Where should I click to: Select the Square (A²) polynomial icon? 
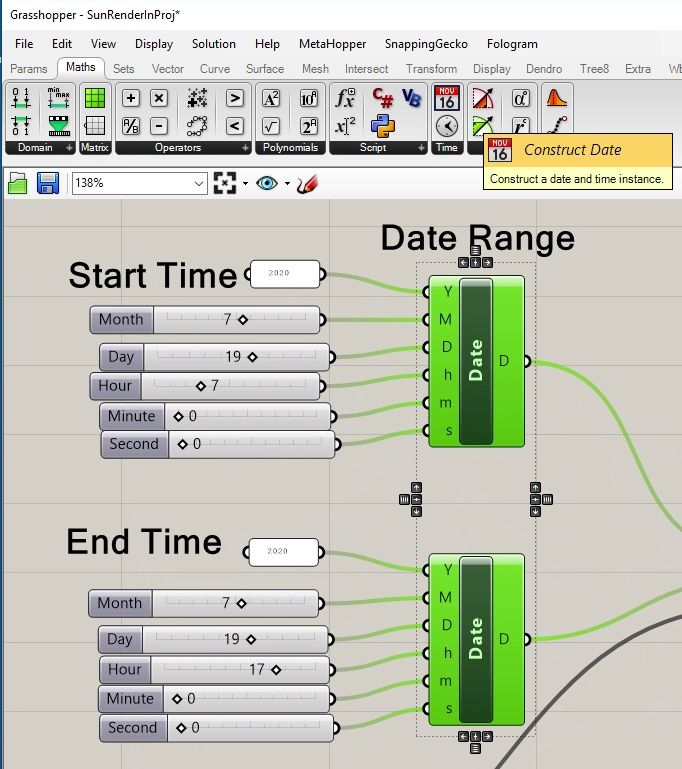pos(271,98)
